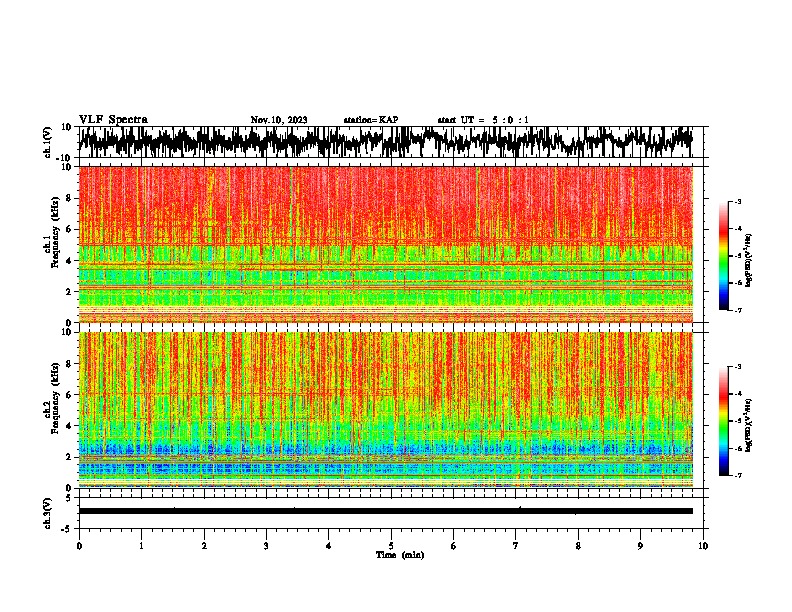Click the "-7" tick on ch.1 colorbar
This screenshot has height=612, width=792.
click(x=738, y=310)
